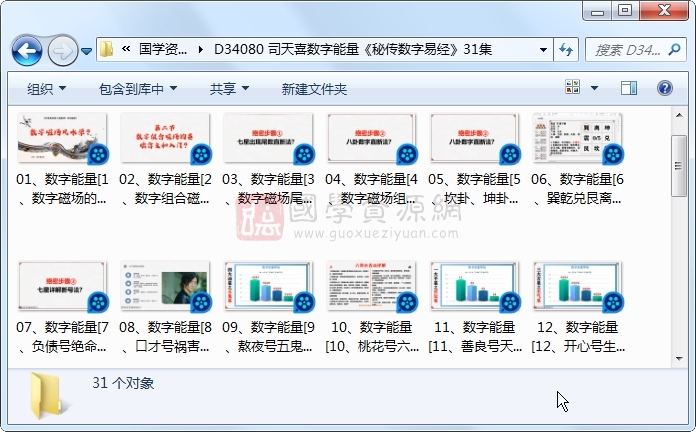Select video thumbnail 05、数字能量
The height and width of the screenshot is (432, 696).
pyautogui.click(x=474, y=138)
